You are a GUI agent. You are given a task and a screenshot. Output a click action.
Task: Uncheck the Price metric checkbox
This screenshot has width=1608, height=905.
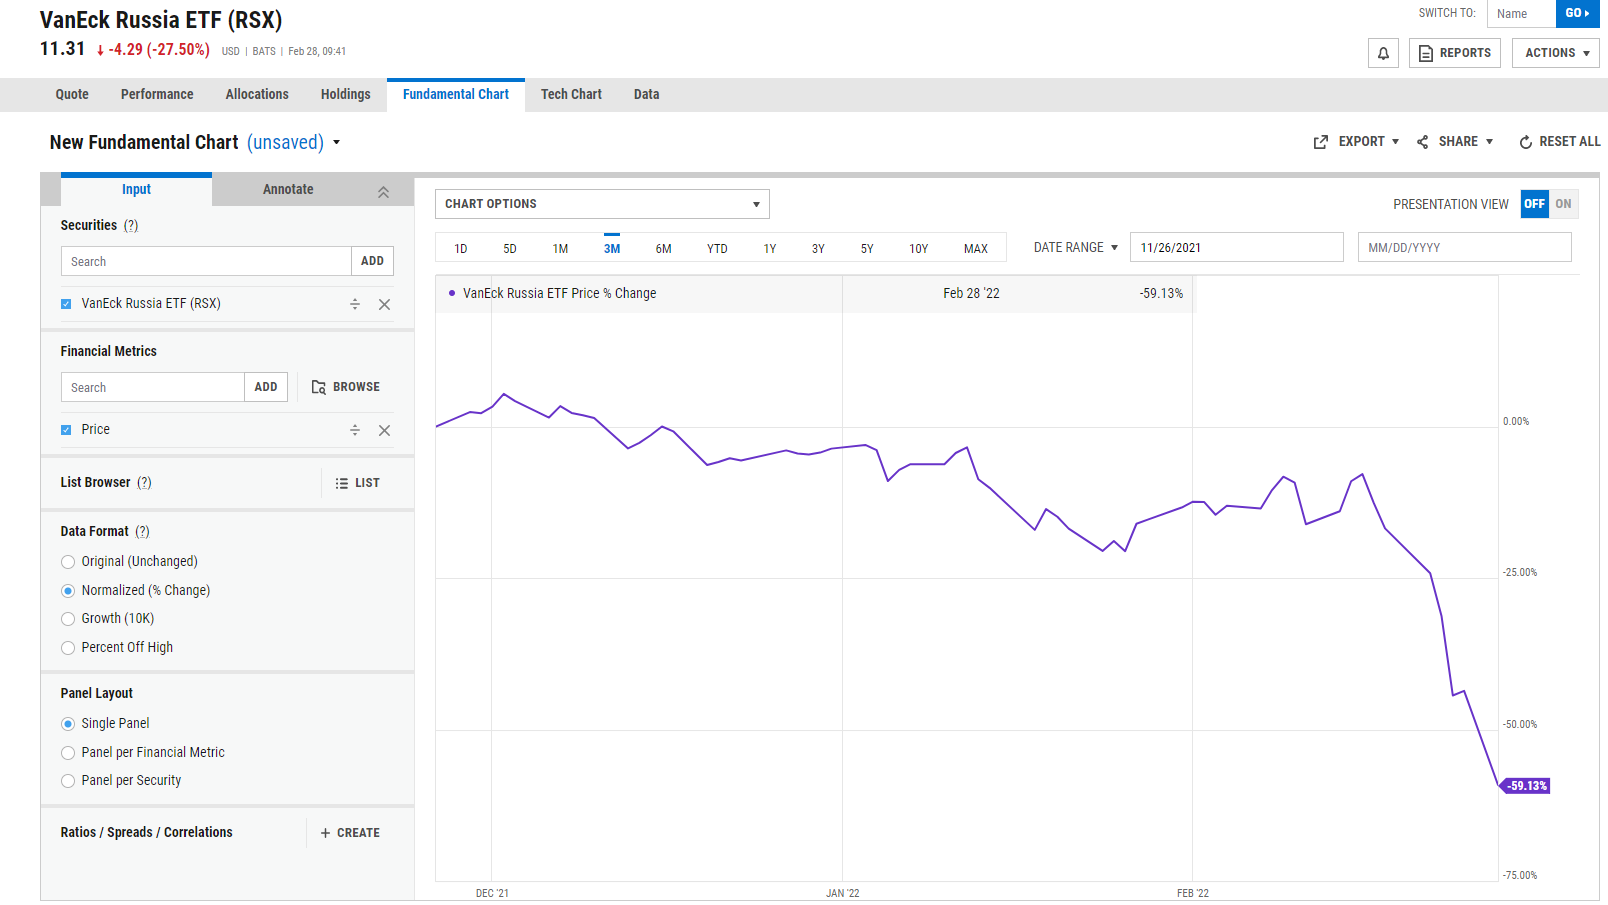[x=66, y=430]
